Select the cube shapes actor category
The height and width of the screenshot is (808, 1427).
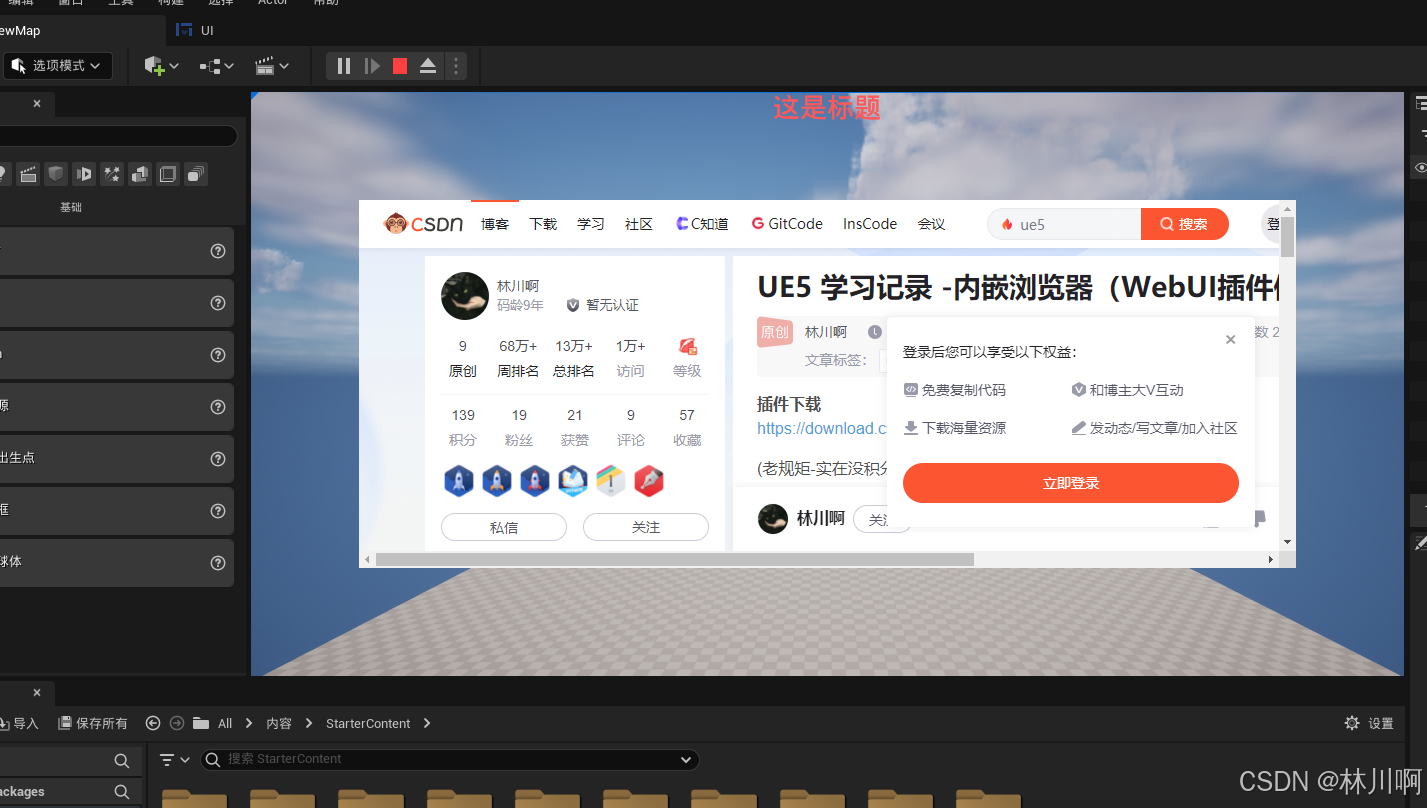coord(56,174)
